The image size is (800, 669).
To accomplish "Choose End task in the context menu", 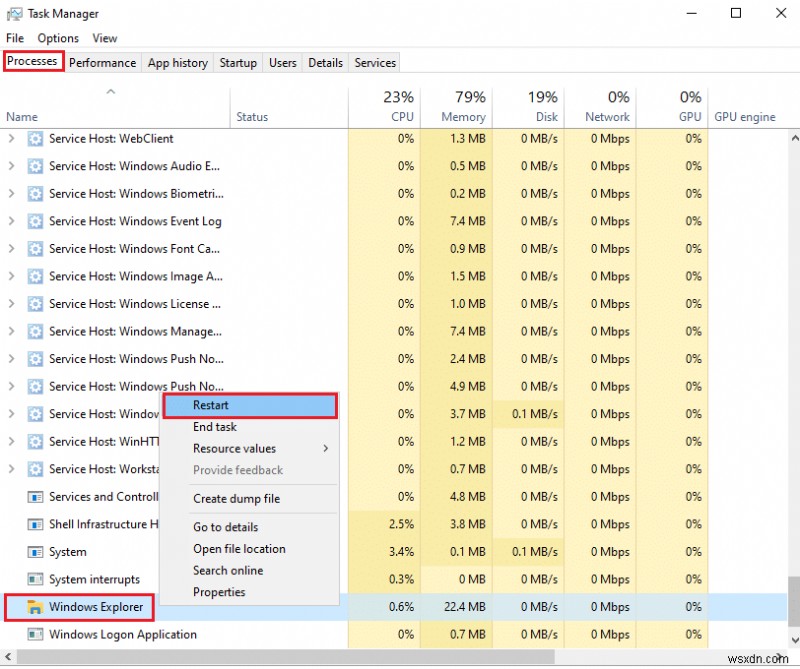I will (x=215, y=426).
